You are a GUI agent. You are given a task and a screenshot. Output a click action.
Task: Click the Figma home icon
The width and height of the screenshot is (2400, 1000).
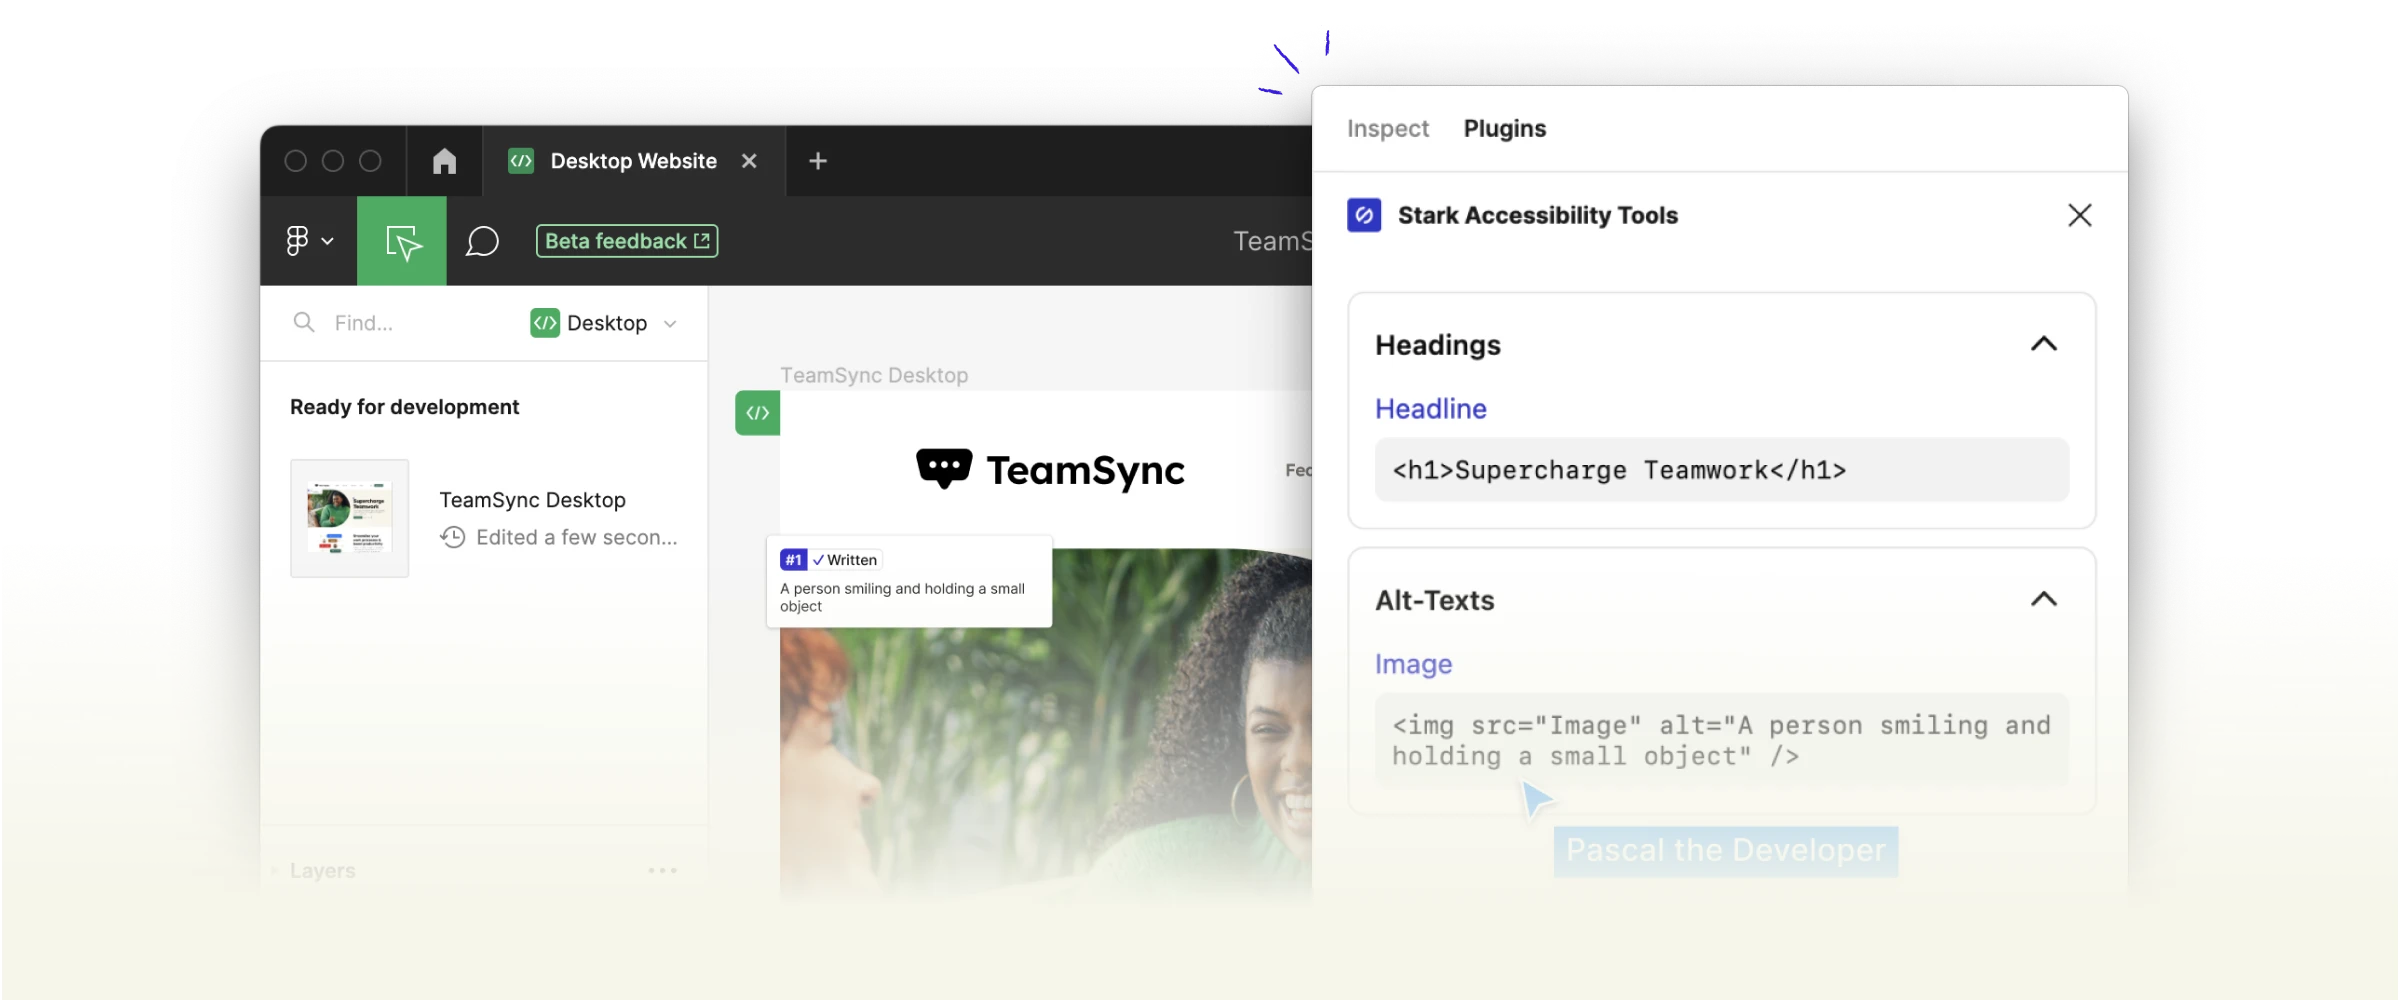click(444, 161)
